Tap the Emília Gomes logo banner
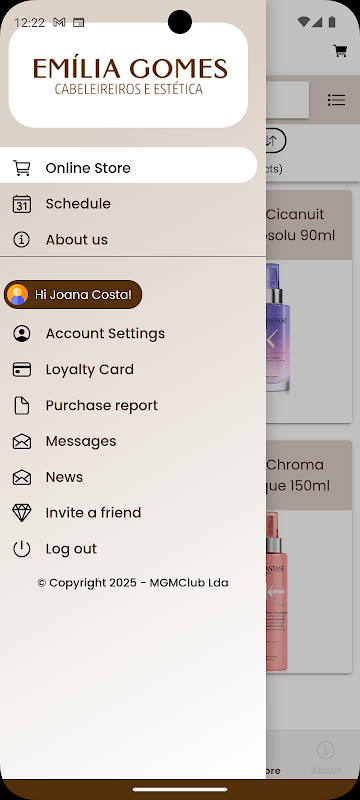This screenshot has height=800, width=360. [x=128, y=75]
